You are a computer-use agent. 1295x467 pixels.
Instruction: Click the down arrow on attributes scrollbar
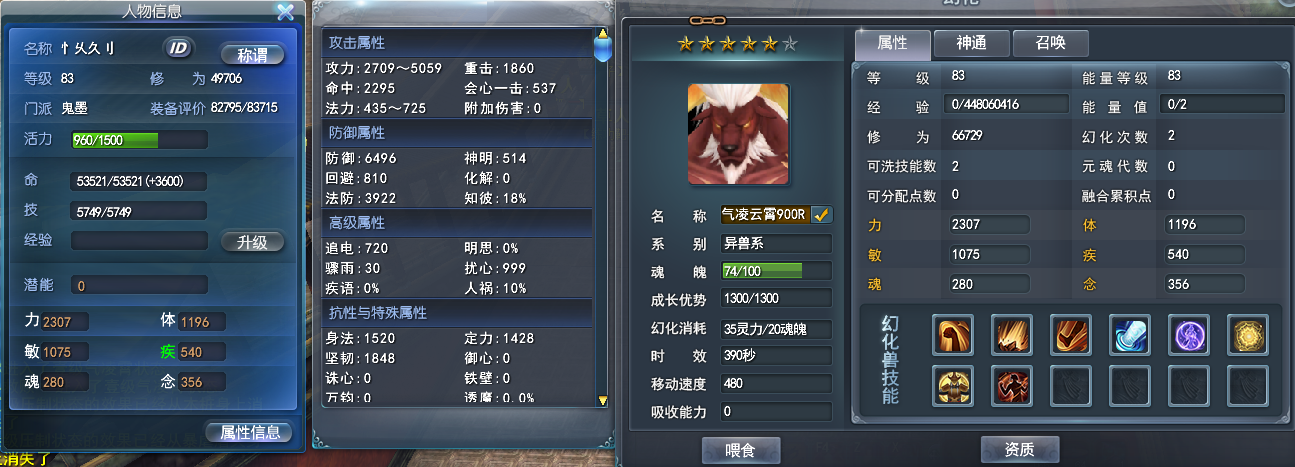[x=602, y=400]
